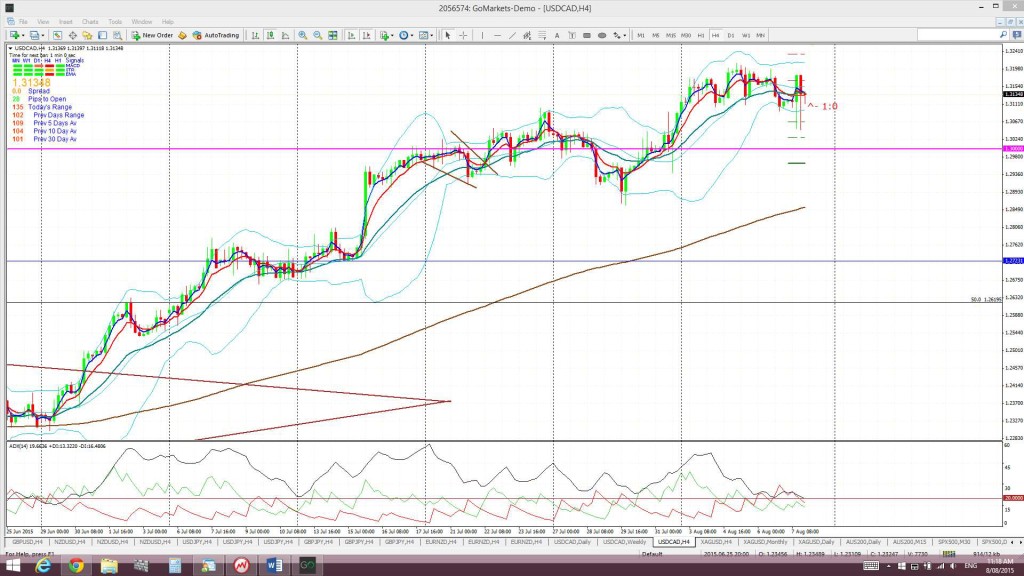This screenshot has height=576, width=1024.
Task: Toggle the Navigator star-folder icon
Action: coord(88,35)
